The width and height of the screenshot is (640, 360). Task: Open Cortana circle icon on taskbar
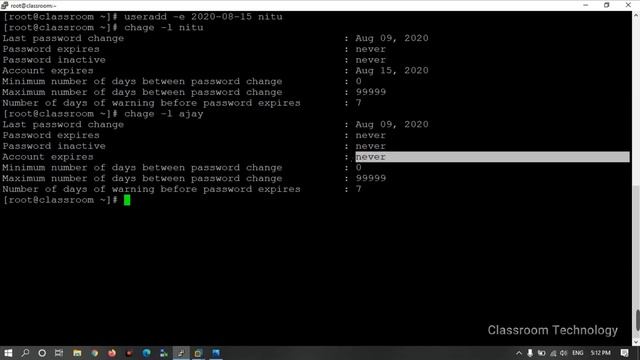click(x=42, y=353)
